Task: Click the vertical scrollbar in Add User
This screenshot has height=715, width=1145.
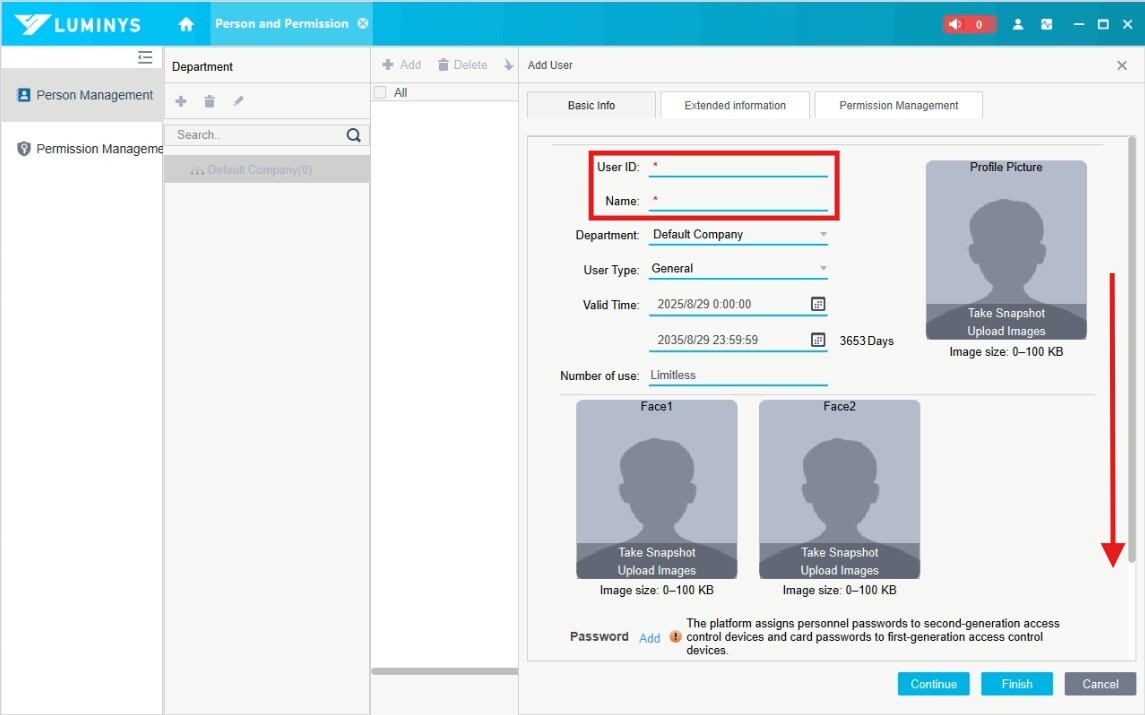Action: tap(1132, 350)
